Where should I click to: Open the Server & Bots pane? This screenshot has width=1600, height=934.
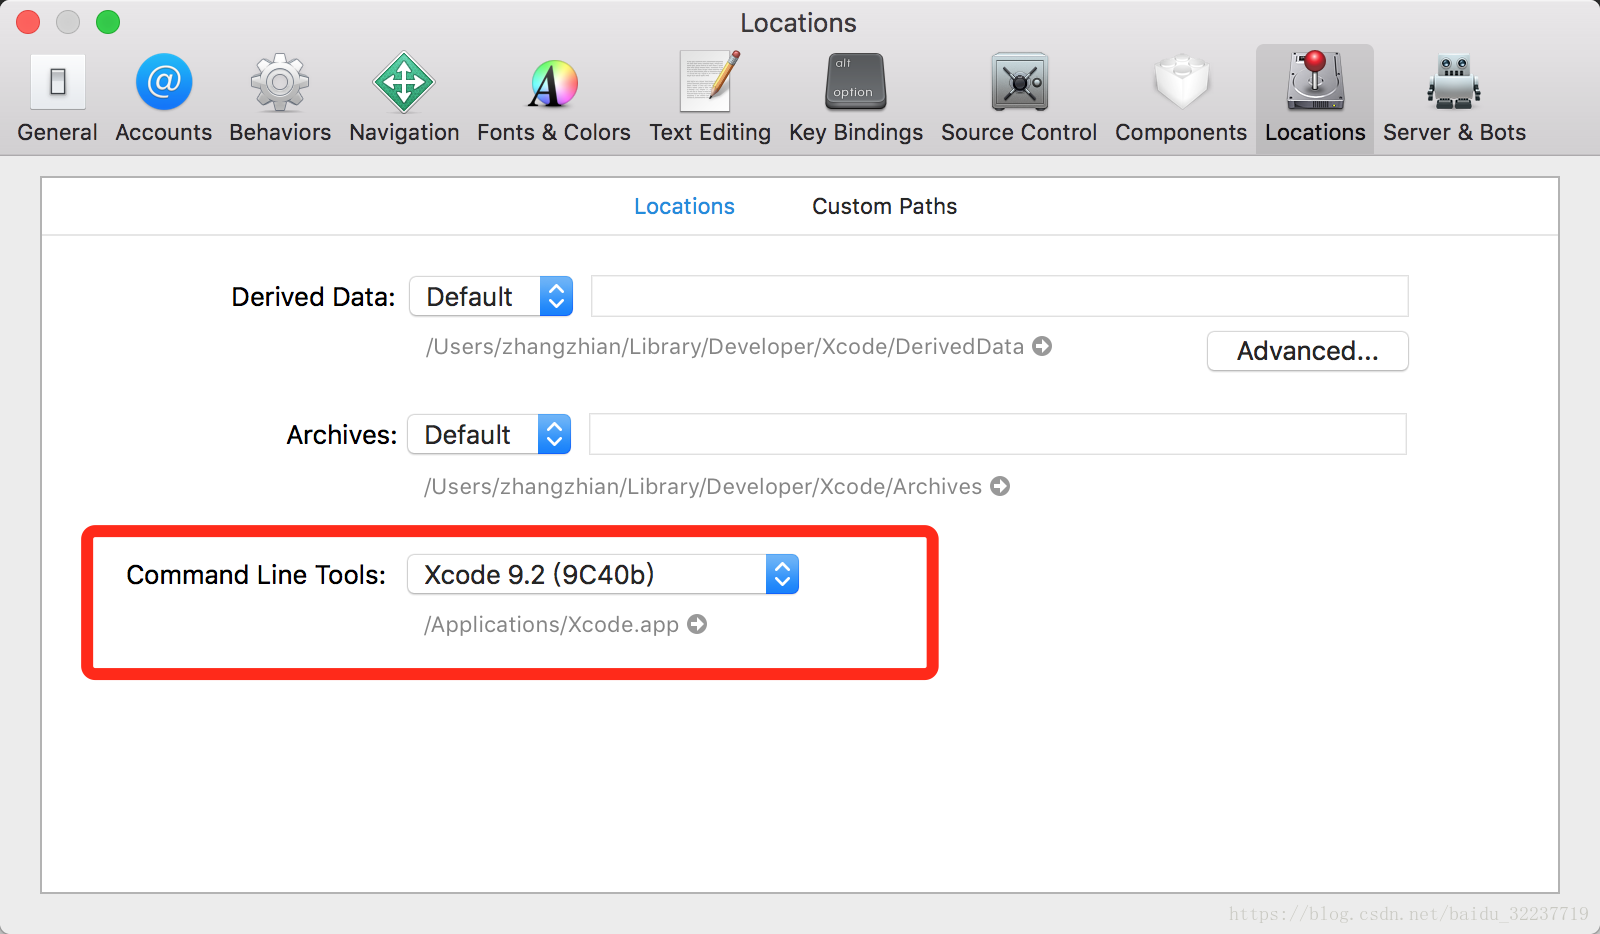coord(1454,98)
